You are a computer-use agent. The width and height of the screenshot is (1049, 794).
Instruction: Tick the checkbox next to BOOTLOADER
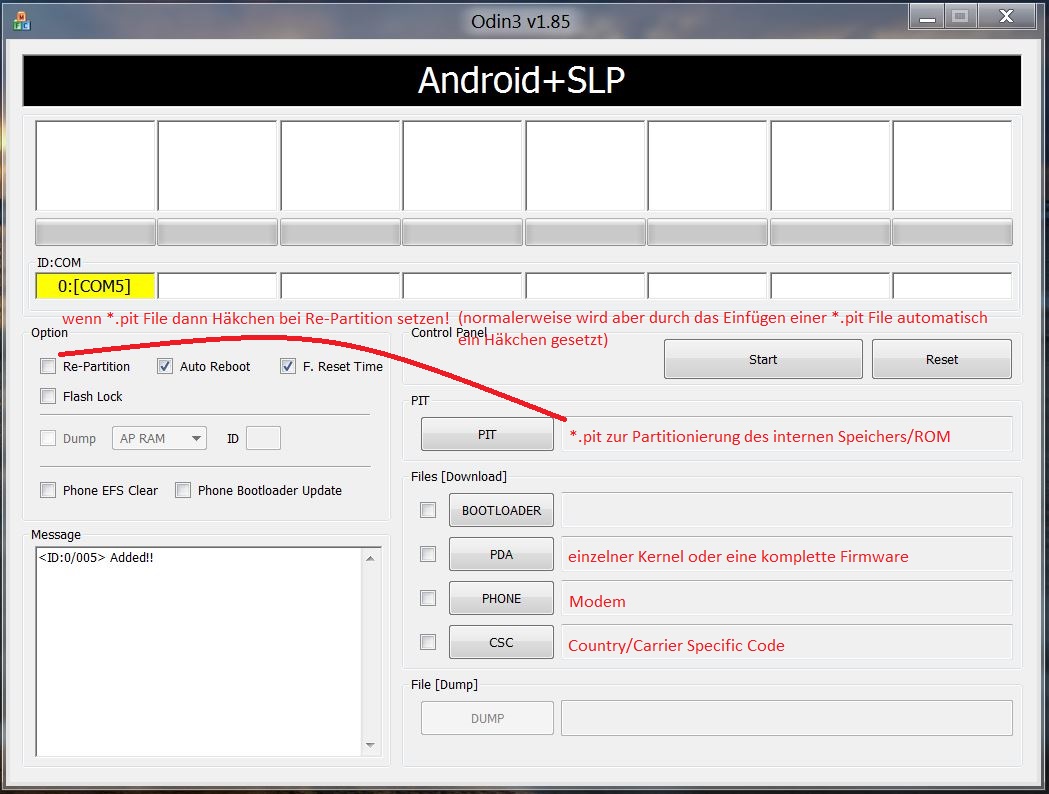(x=427, y=510)
